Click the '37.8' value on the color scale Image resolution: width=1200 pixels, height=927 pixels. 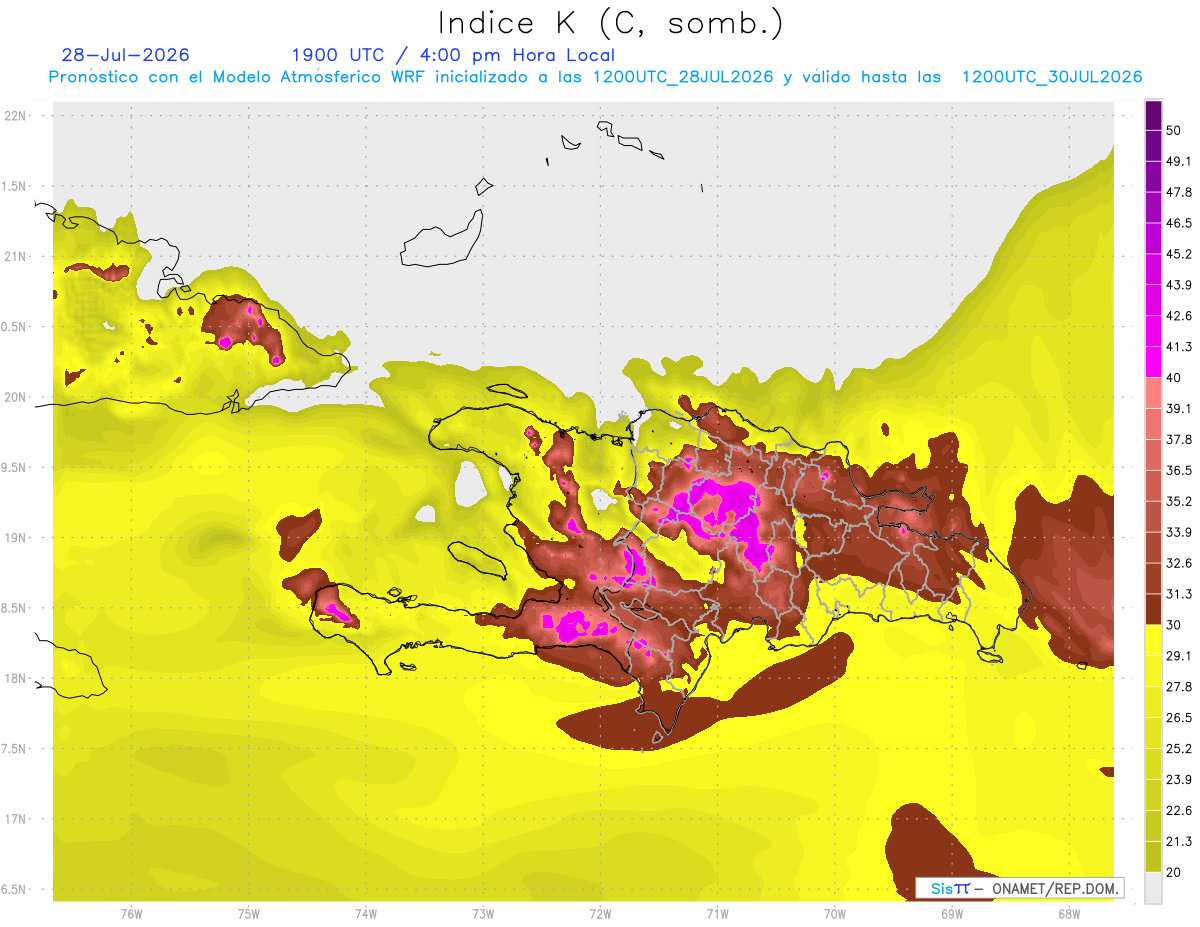[1179, 440]
